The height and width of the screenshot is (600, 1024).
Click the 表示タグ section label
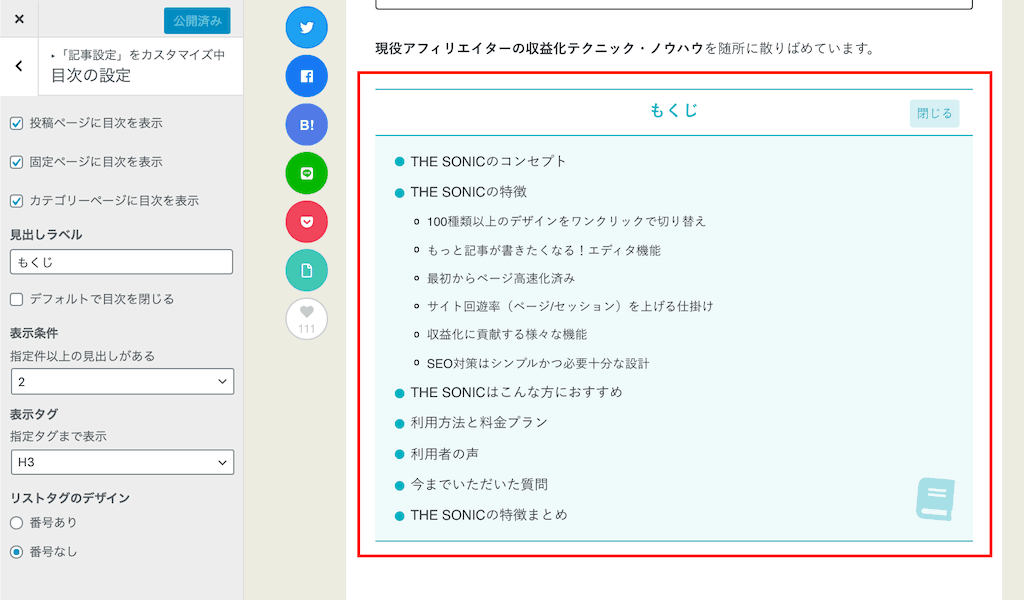34,415
